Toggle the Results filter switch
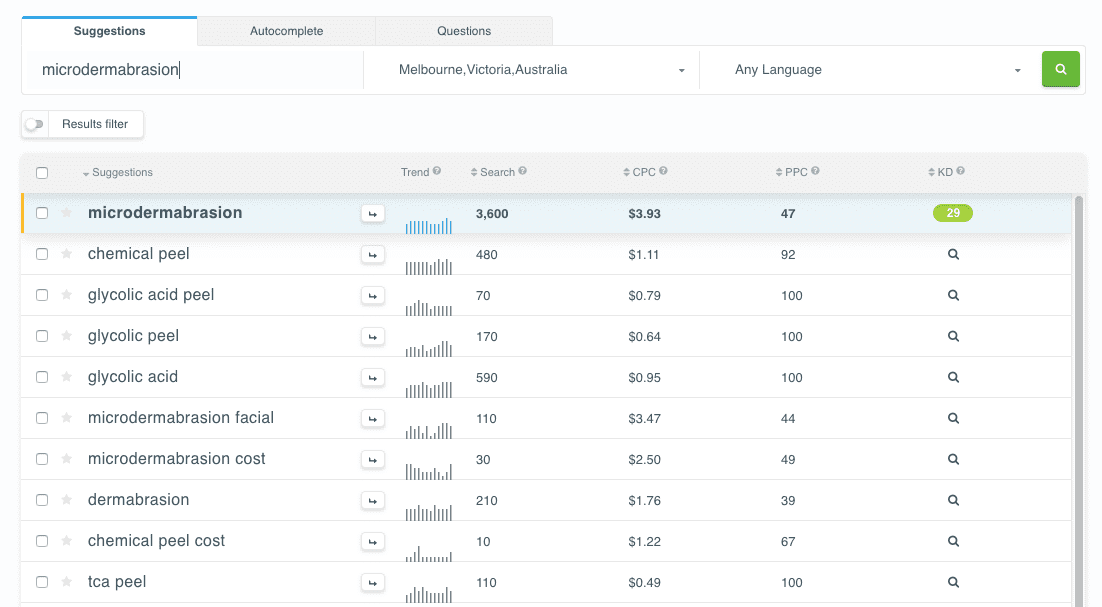 point(34,124)
